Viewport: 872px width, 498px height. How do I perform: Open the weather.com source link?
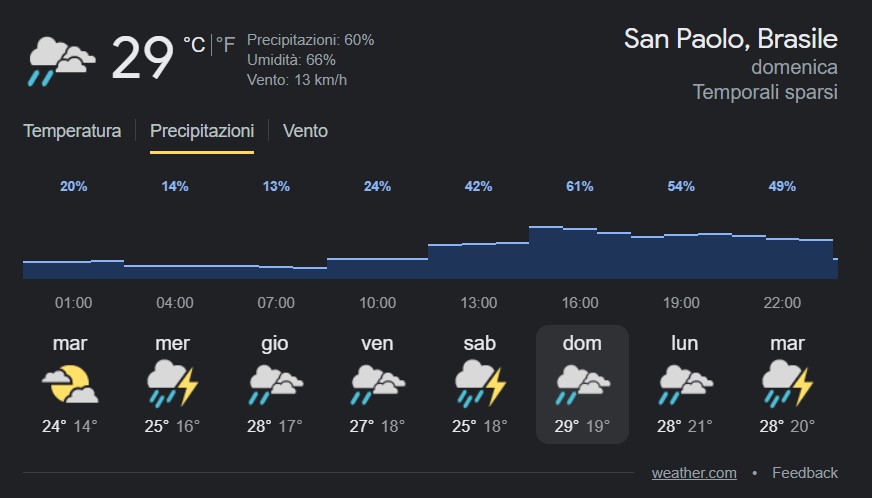(x=694, y=473)
